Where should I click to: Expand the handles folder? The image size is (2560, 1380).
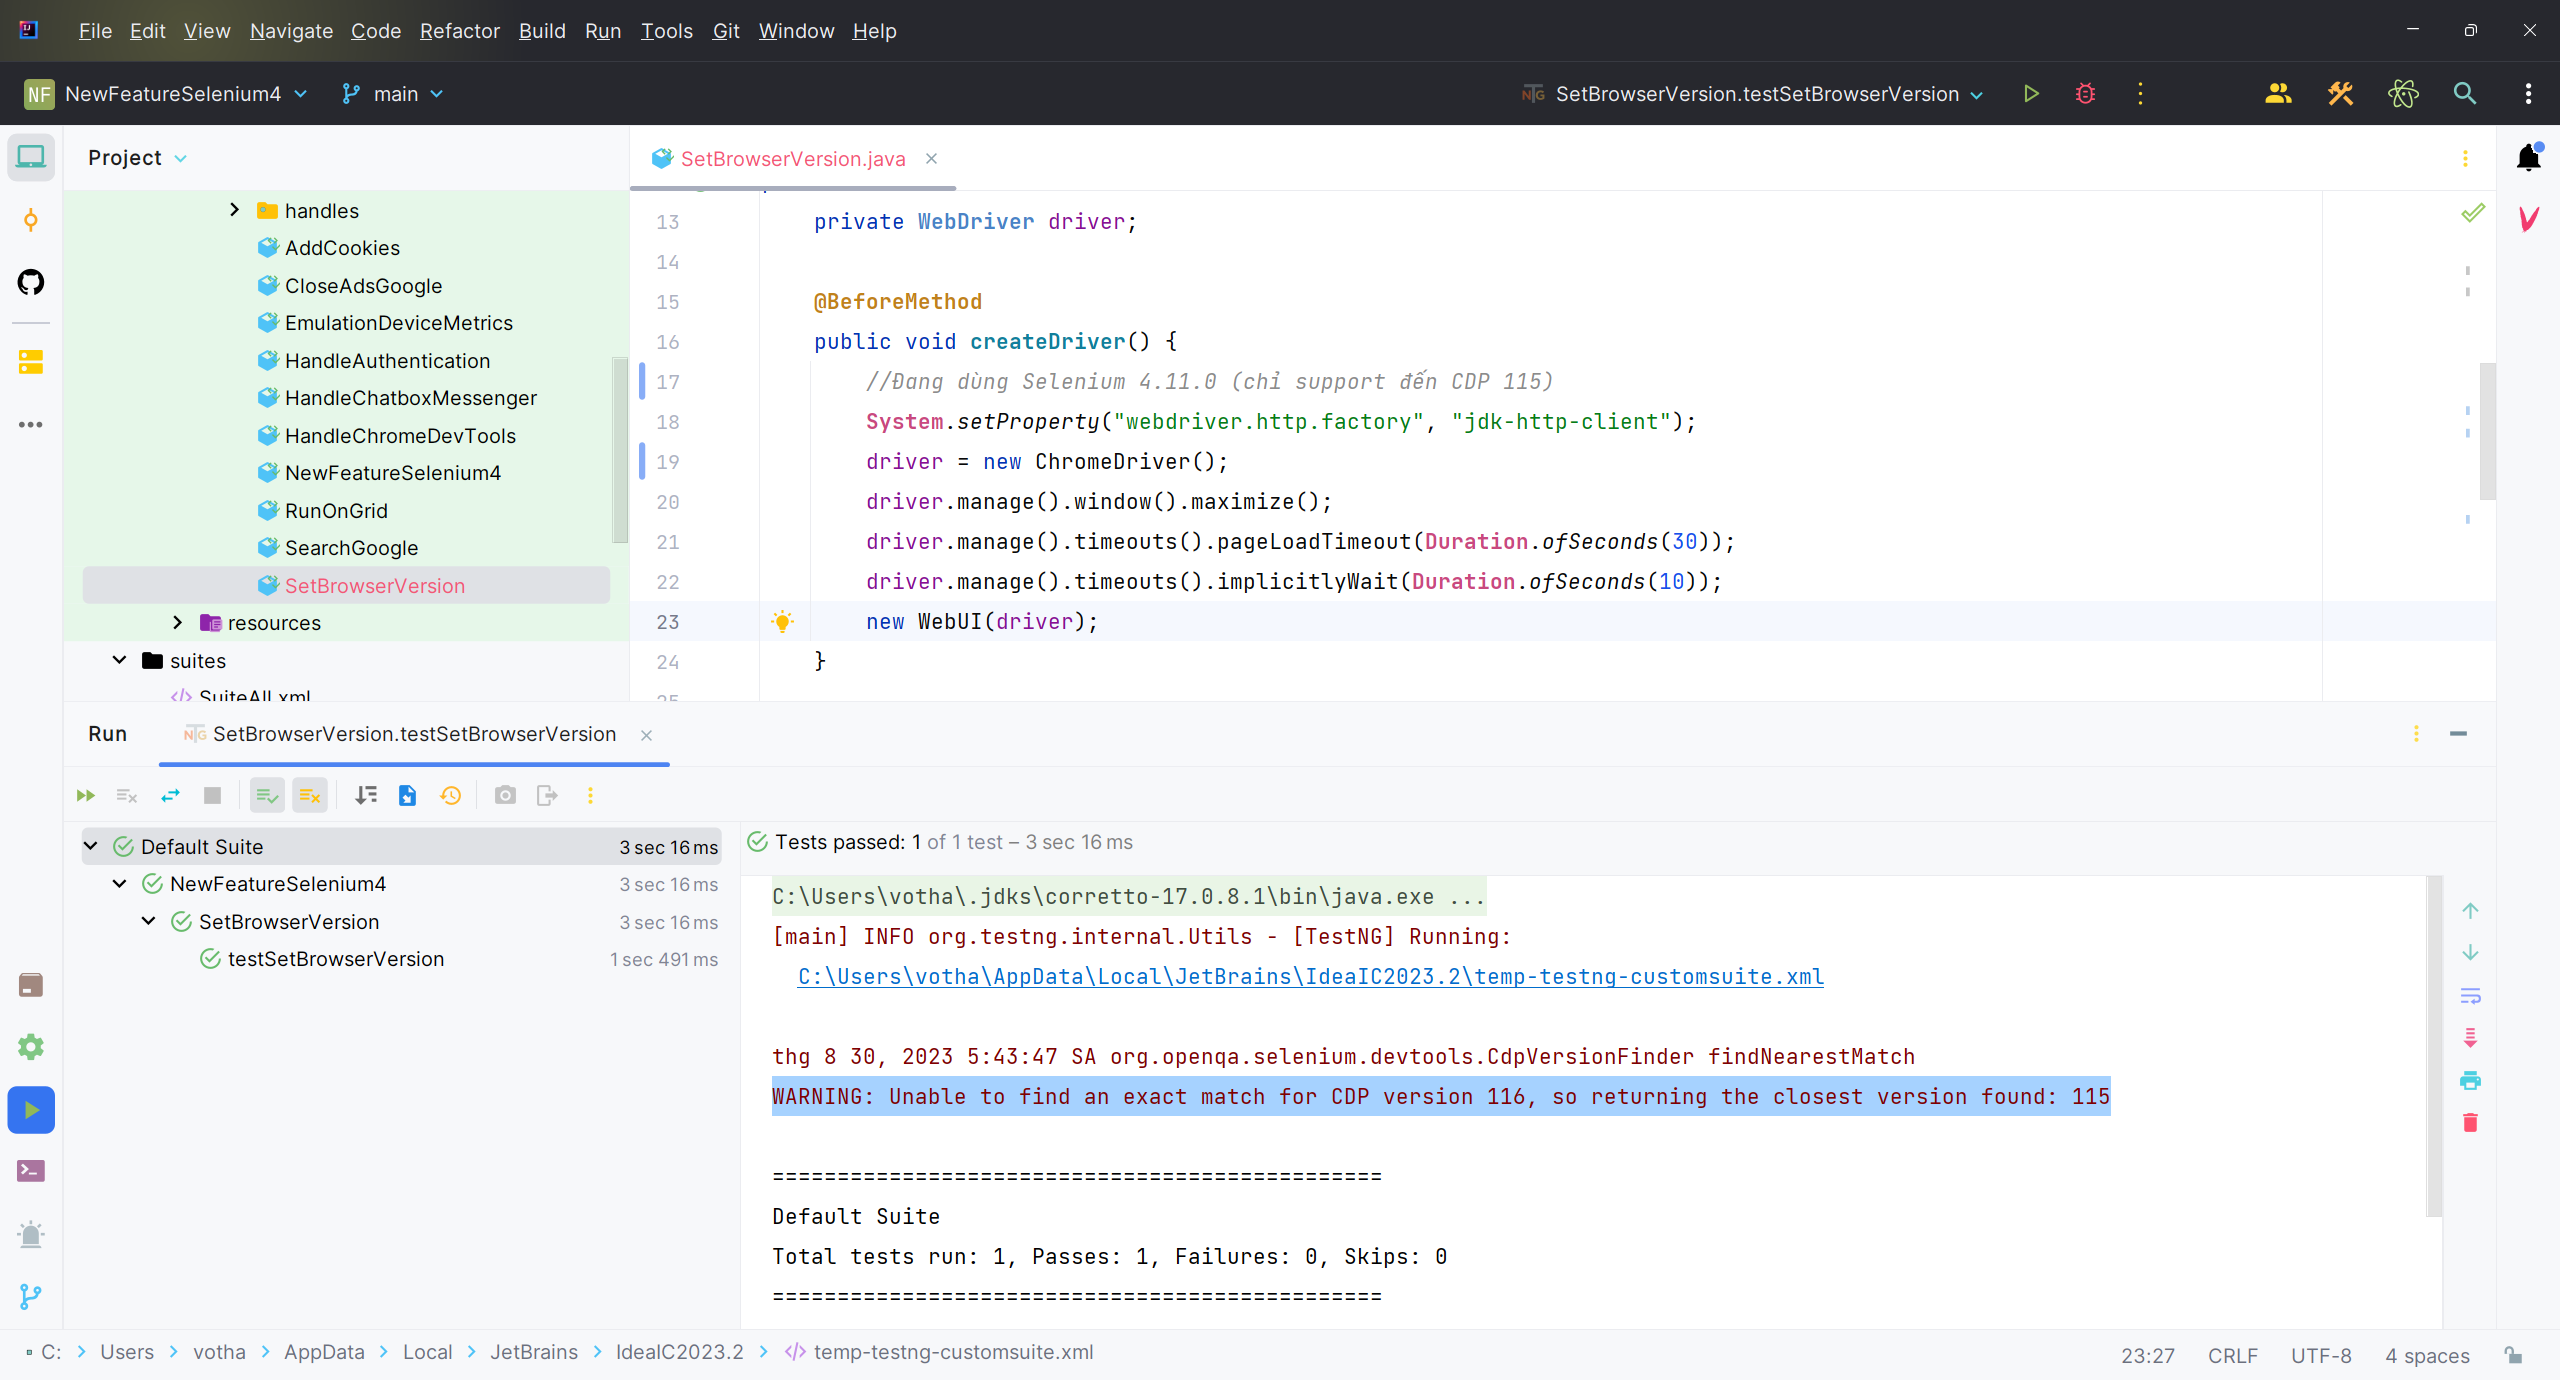pos(234,210)
